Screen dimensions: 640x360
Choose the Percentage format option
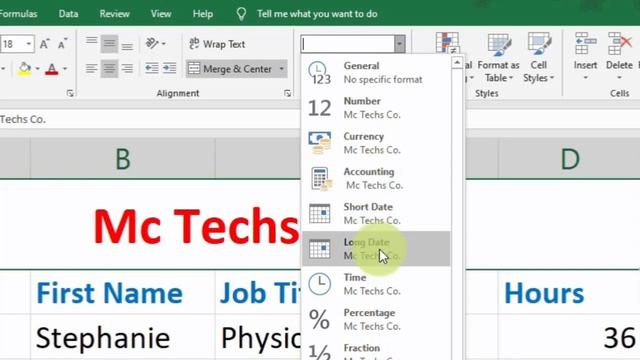[x=376, y=319]
